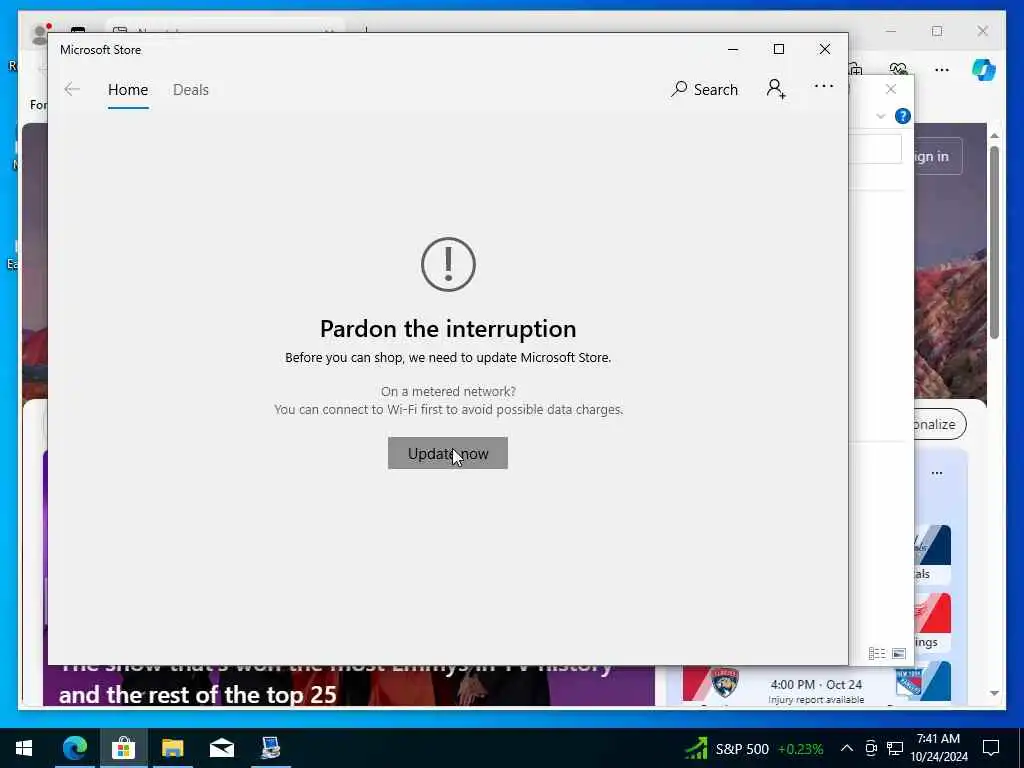Open the Store's three-dot See more menu
The height and width of the screenshot is (768, 1024).
[824, 86]
